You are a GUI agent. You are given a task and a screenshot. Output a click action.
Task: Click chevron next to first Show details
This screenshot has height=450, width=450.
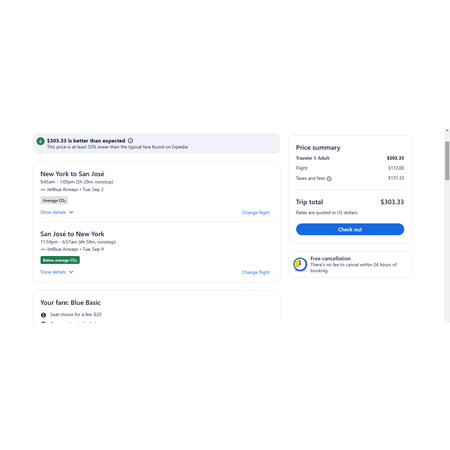pyautogui.click(x=71, y=212)
